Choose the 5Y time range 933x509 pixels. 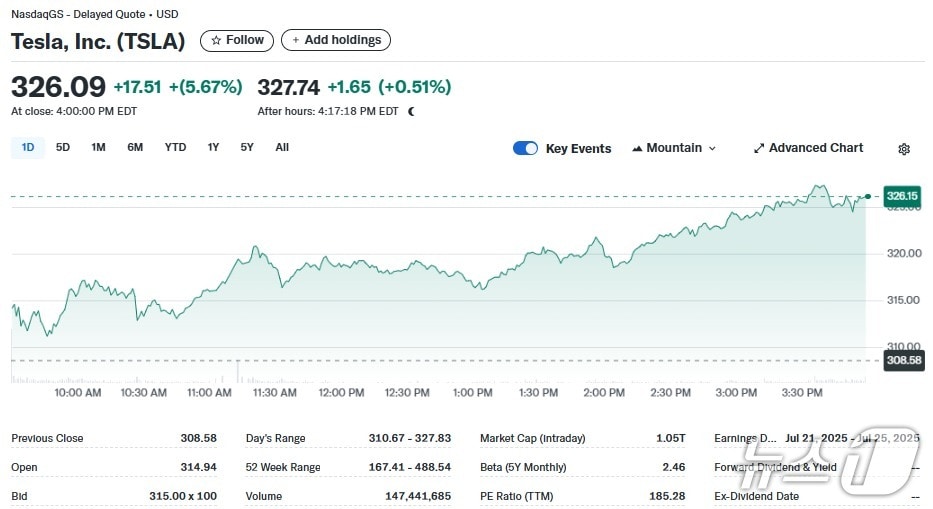coord(247,147)
